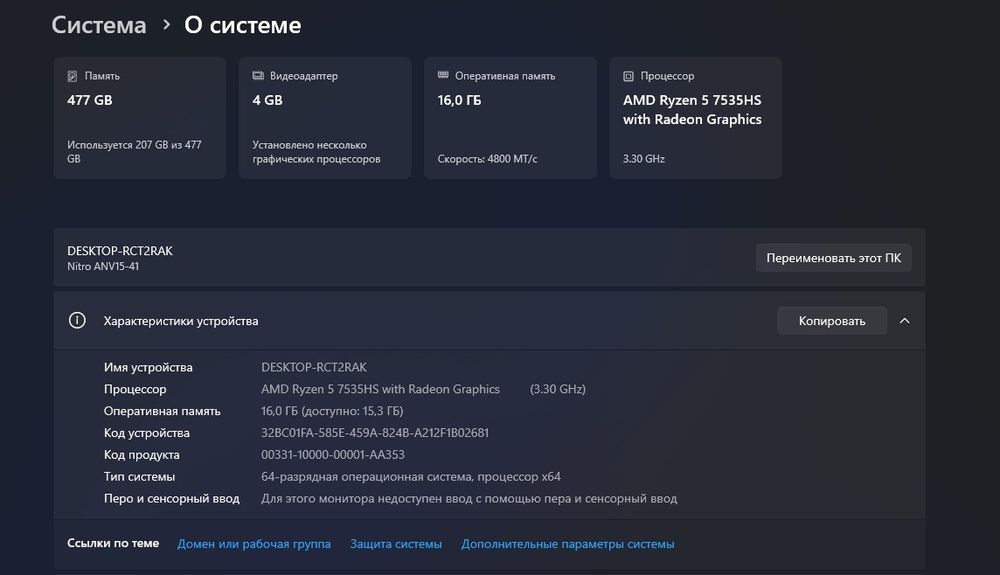1000x575 pixels.
Task: Click the Ссылки по теме label
Action: 113,543
